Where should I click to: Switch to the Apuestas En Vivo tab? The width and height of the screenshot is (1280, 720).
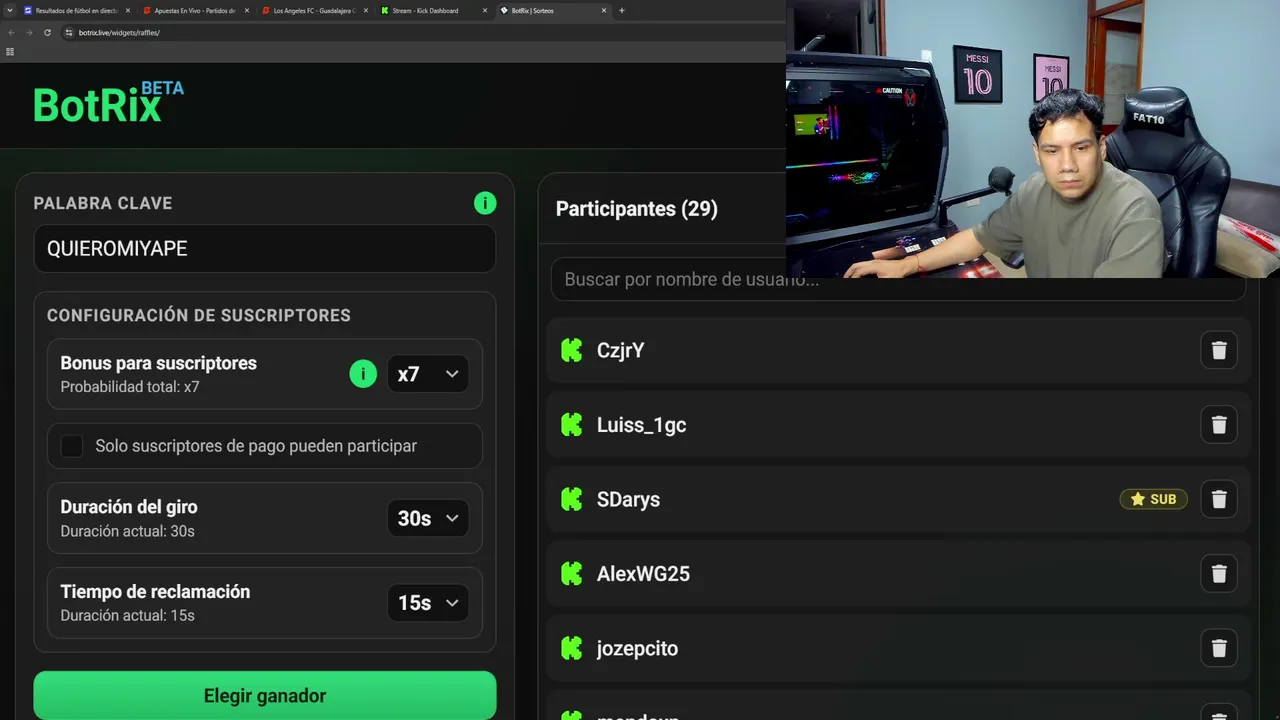[195, 11]
